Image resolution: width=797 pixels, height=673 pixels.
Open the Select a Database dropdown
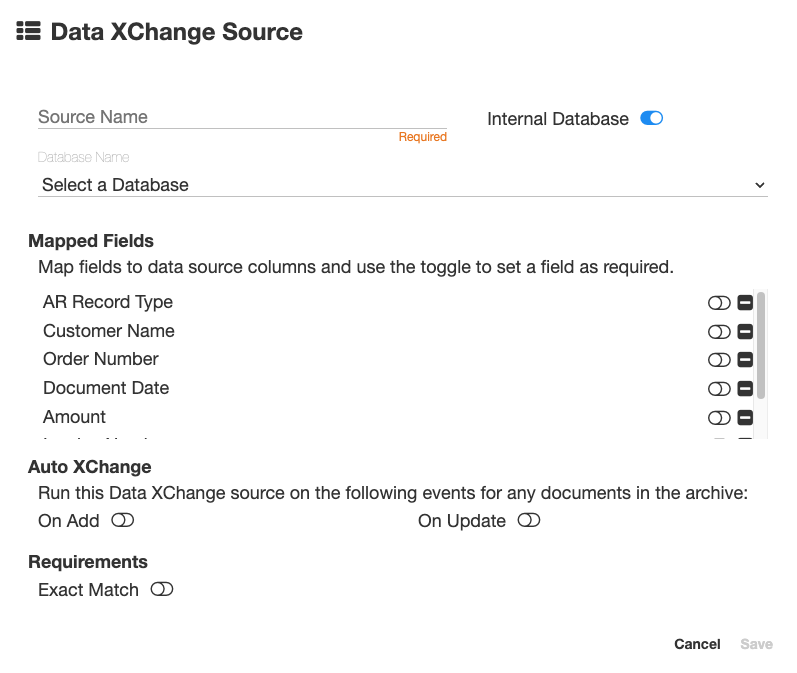(403, 185)
